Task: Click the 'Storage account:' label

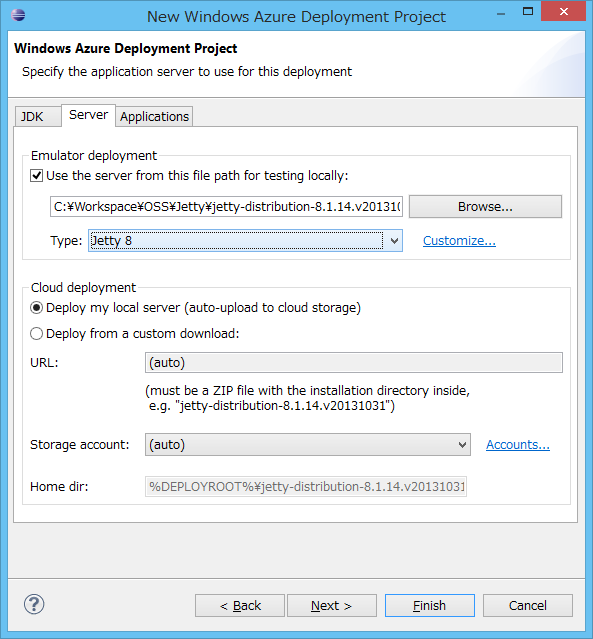Action: point(79,445)
